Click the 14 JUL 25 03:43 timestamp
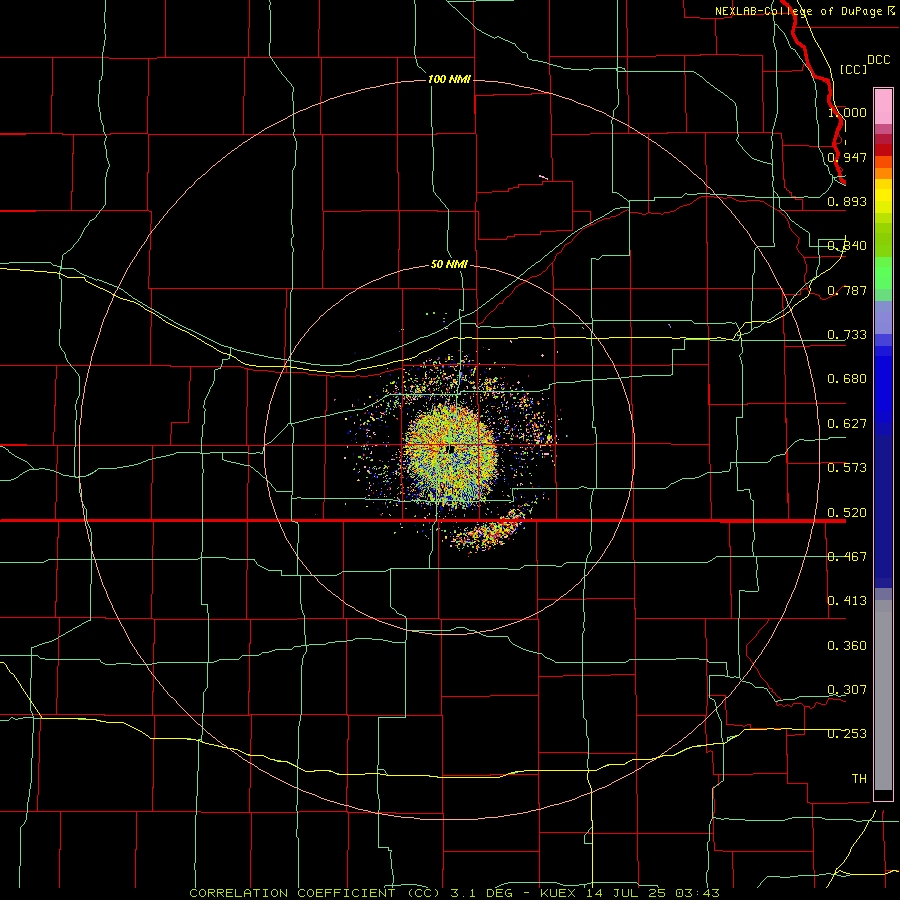 tap(653, 893)
